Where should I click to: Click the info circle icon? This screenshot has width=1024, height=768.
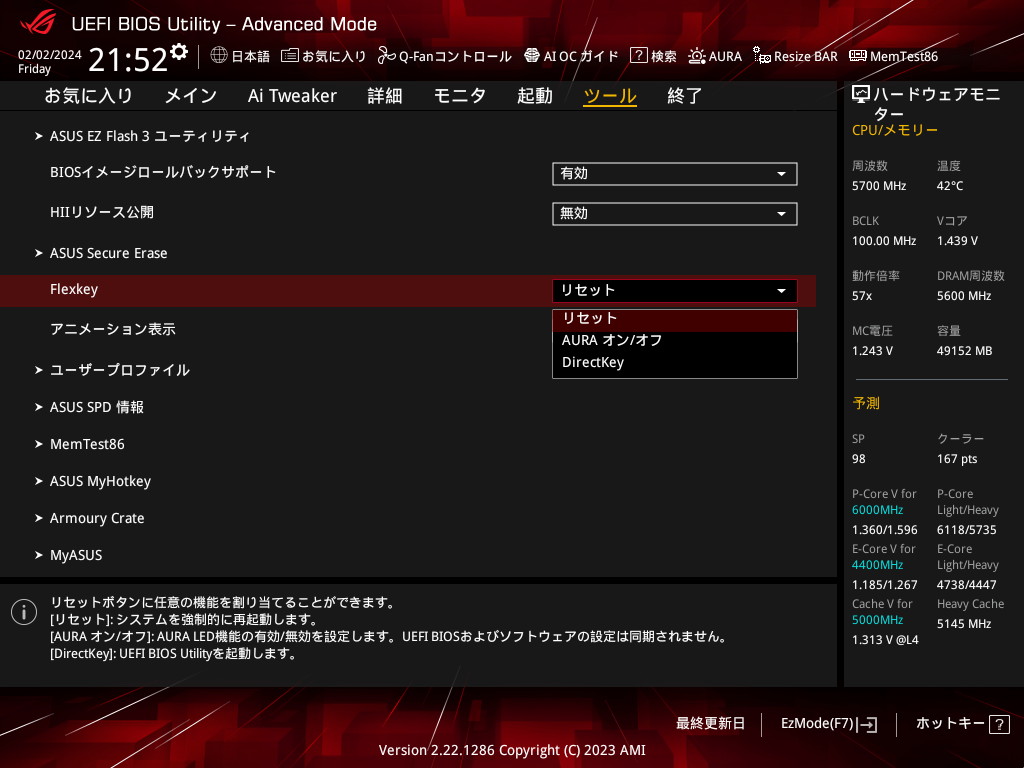(24, 612)
